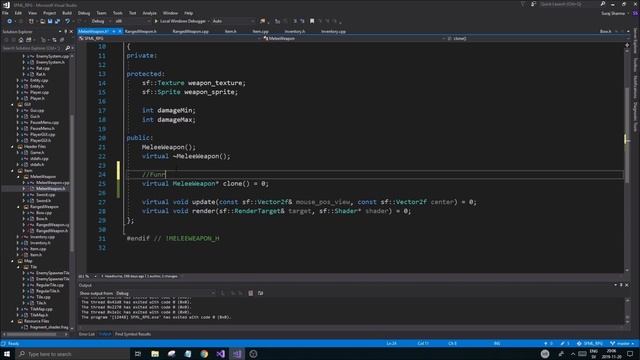This screenshot has width=640, height=360.
Task: Click the Save All toolbar icon
Action: click(57, 21)
